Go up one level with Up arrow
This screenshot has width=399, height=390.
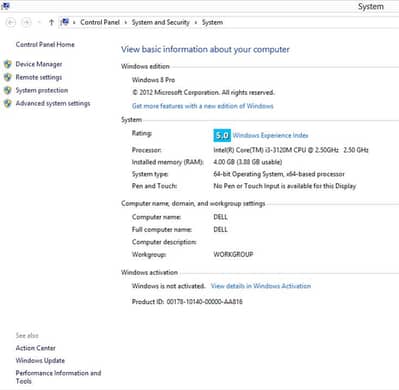tap(51, 22)
